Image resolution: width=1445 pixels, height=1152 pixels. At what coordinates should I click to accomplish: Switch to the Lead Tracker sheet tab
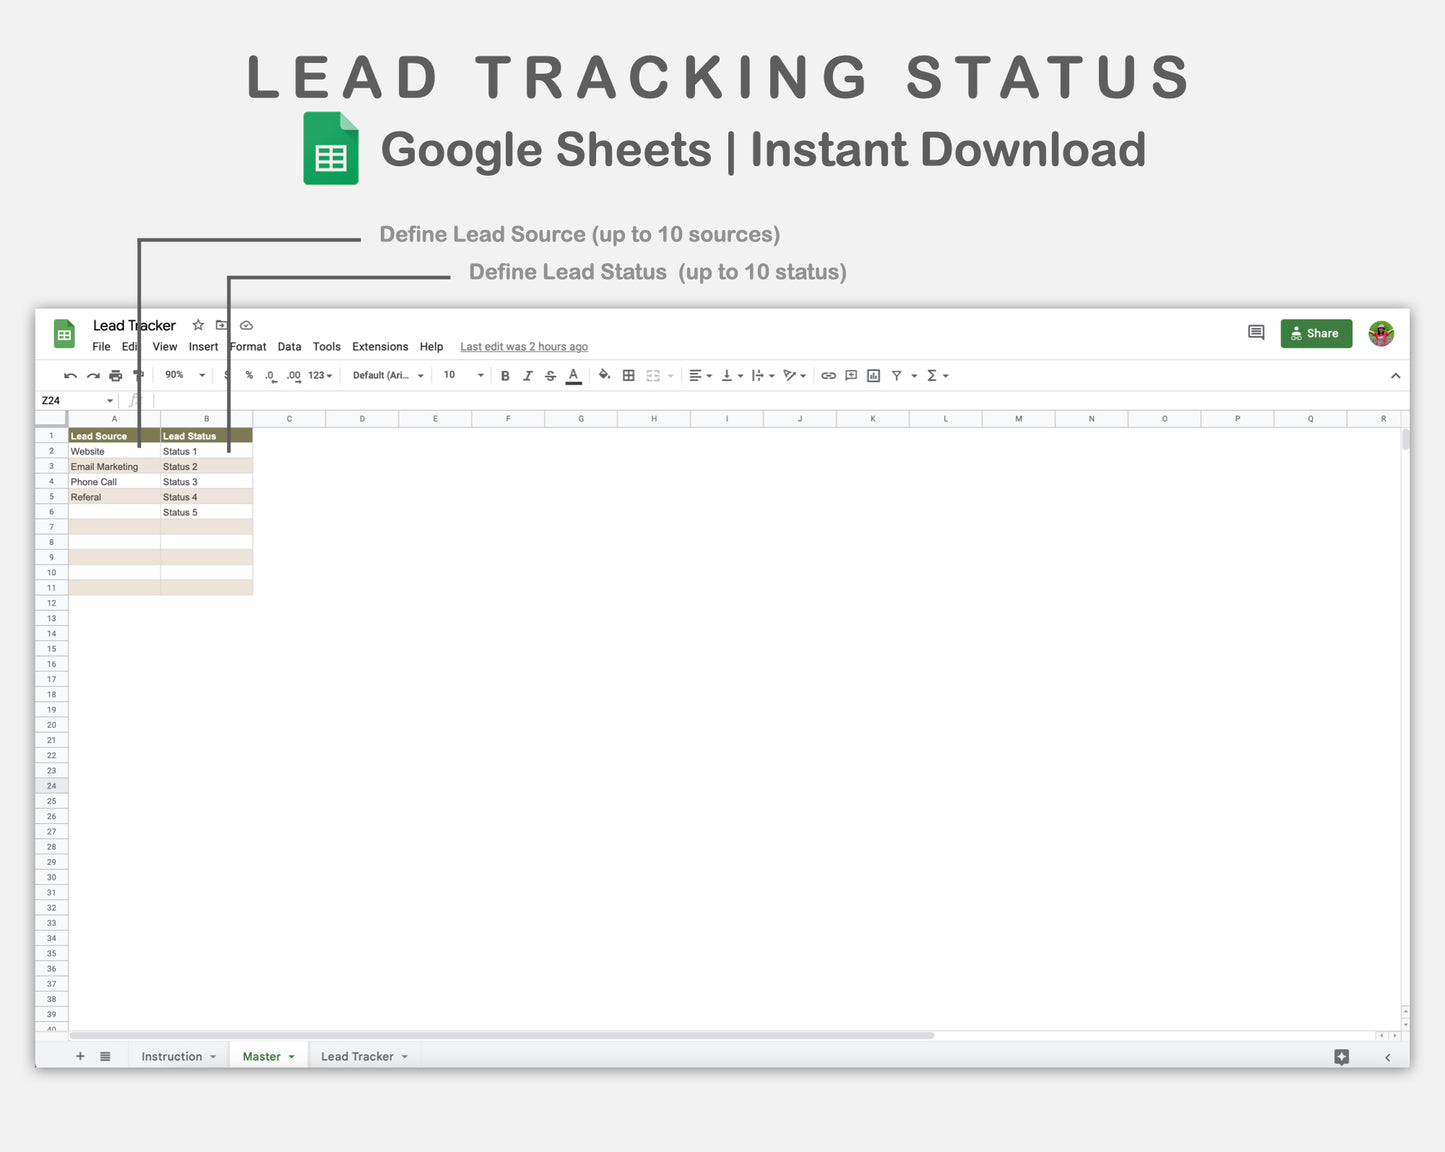357,1056
